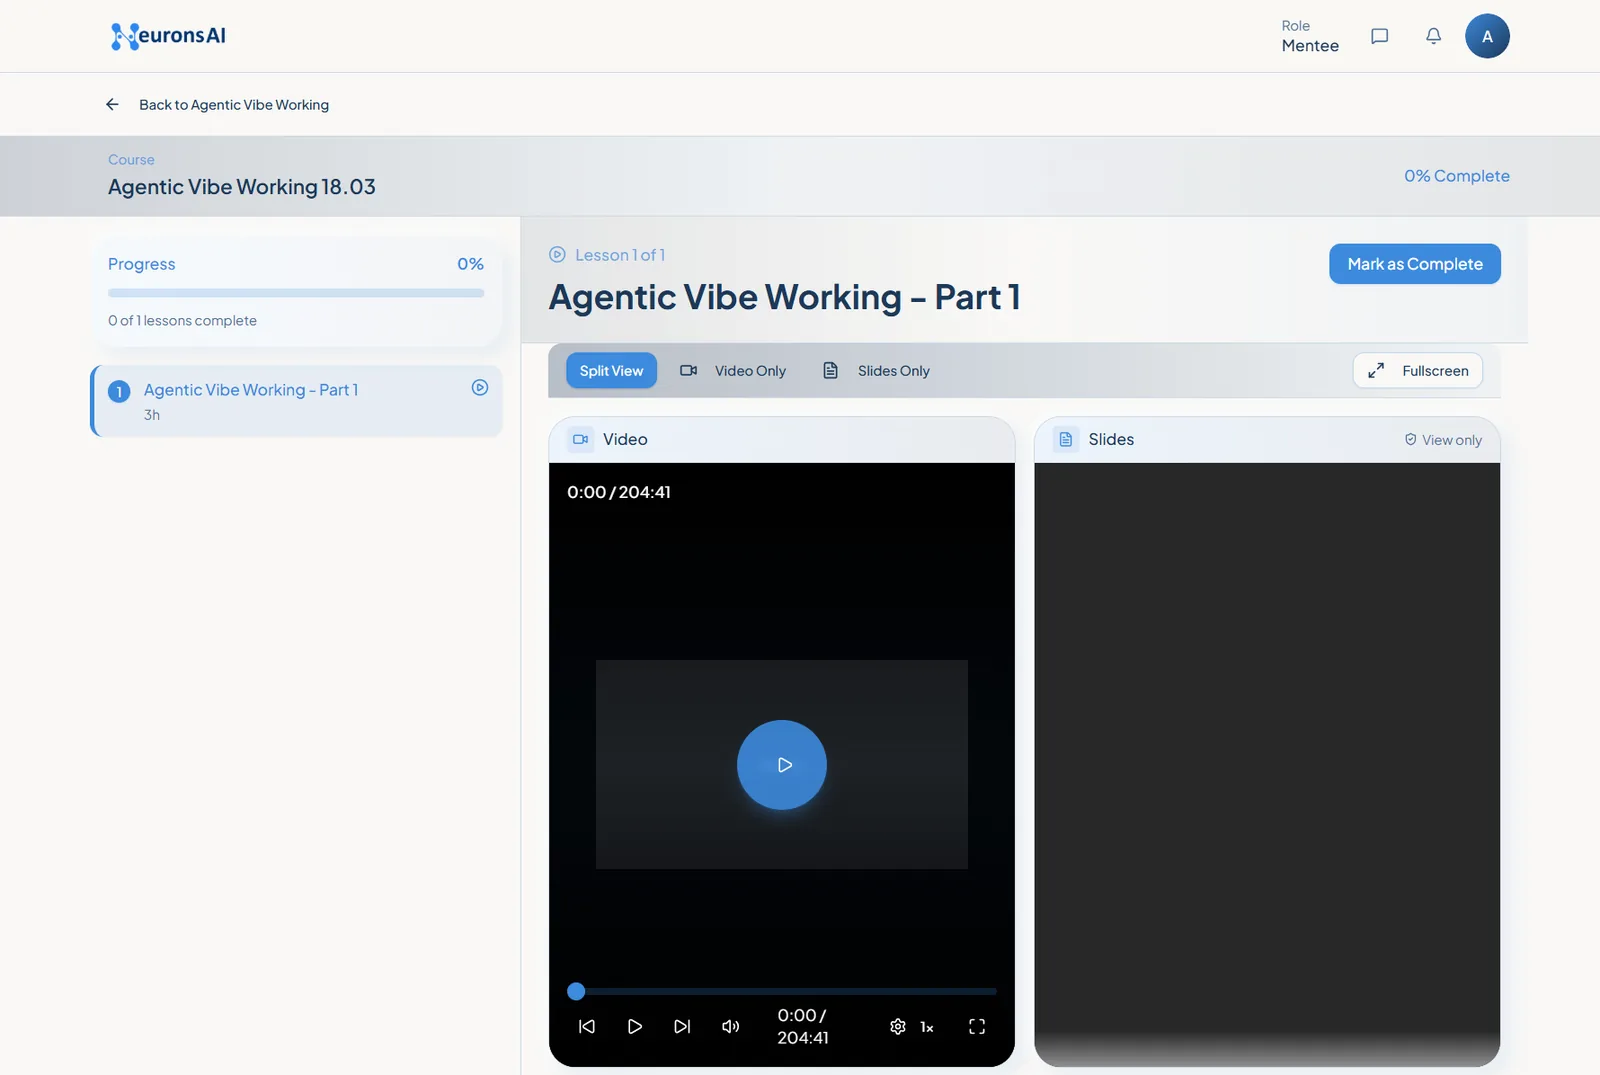This screenshot has height=1075, width=1600.
Task: Click the Fullscreen button
Action: click(1418, 370)
